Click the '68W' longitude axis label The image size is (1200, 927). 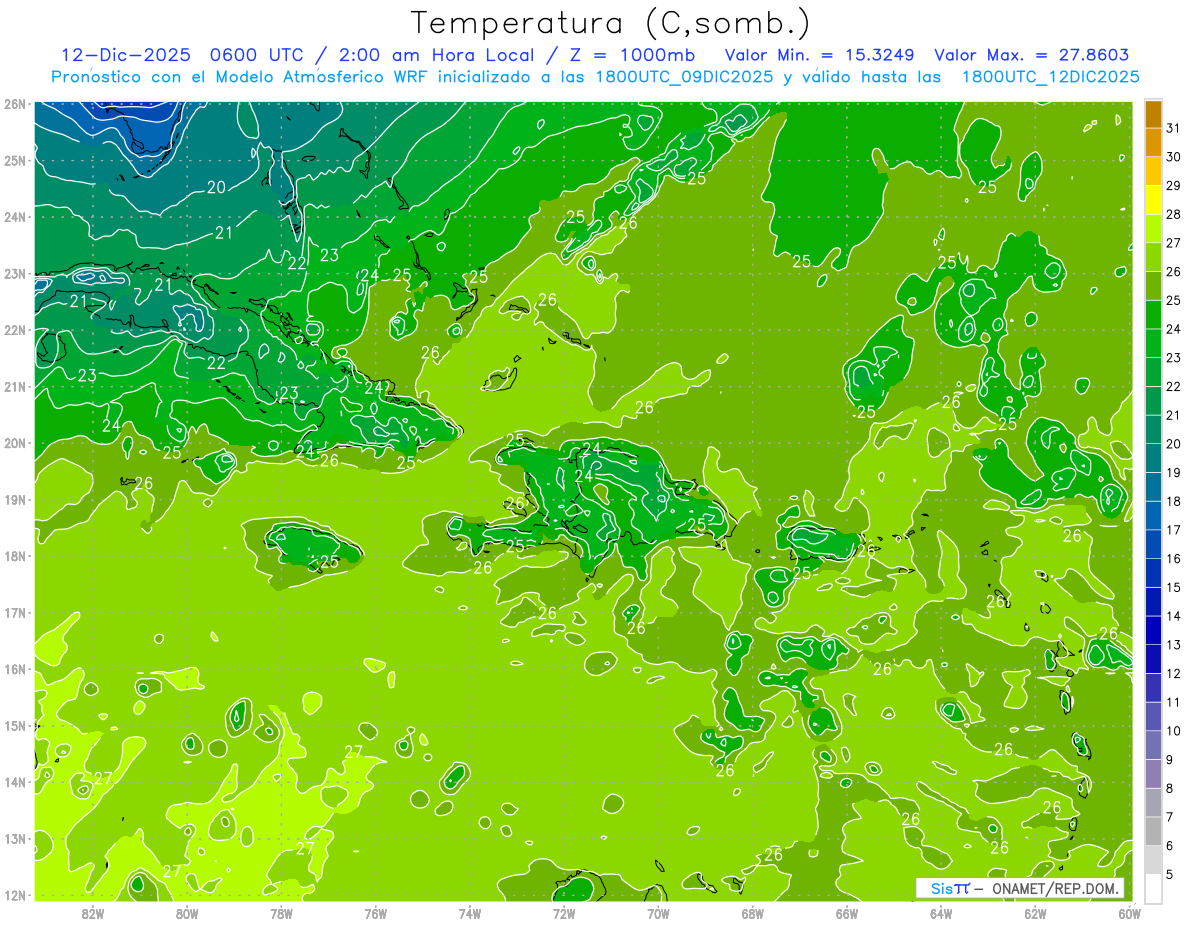point(753,913)
